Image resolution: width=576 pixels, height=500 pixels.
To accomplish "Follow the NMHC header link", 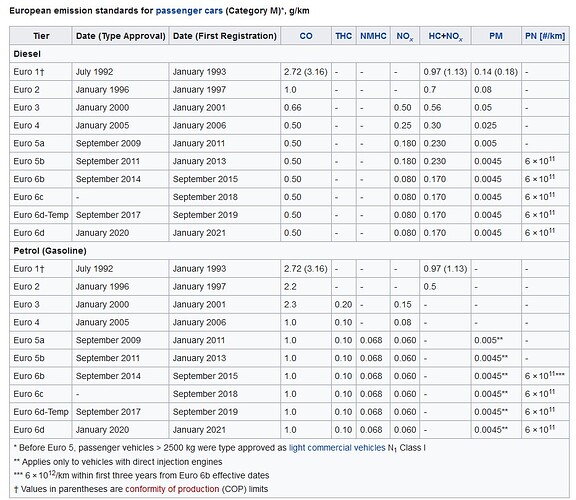I will point(373,36).
